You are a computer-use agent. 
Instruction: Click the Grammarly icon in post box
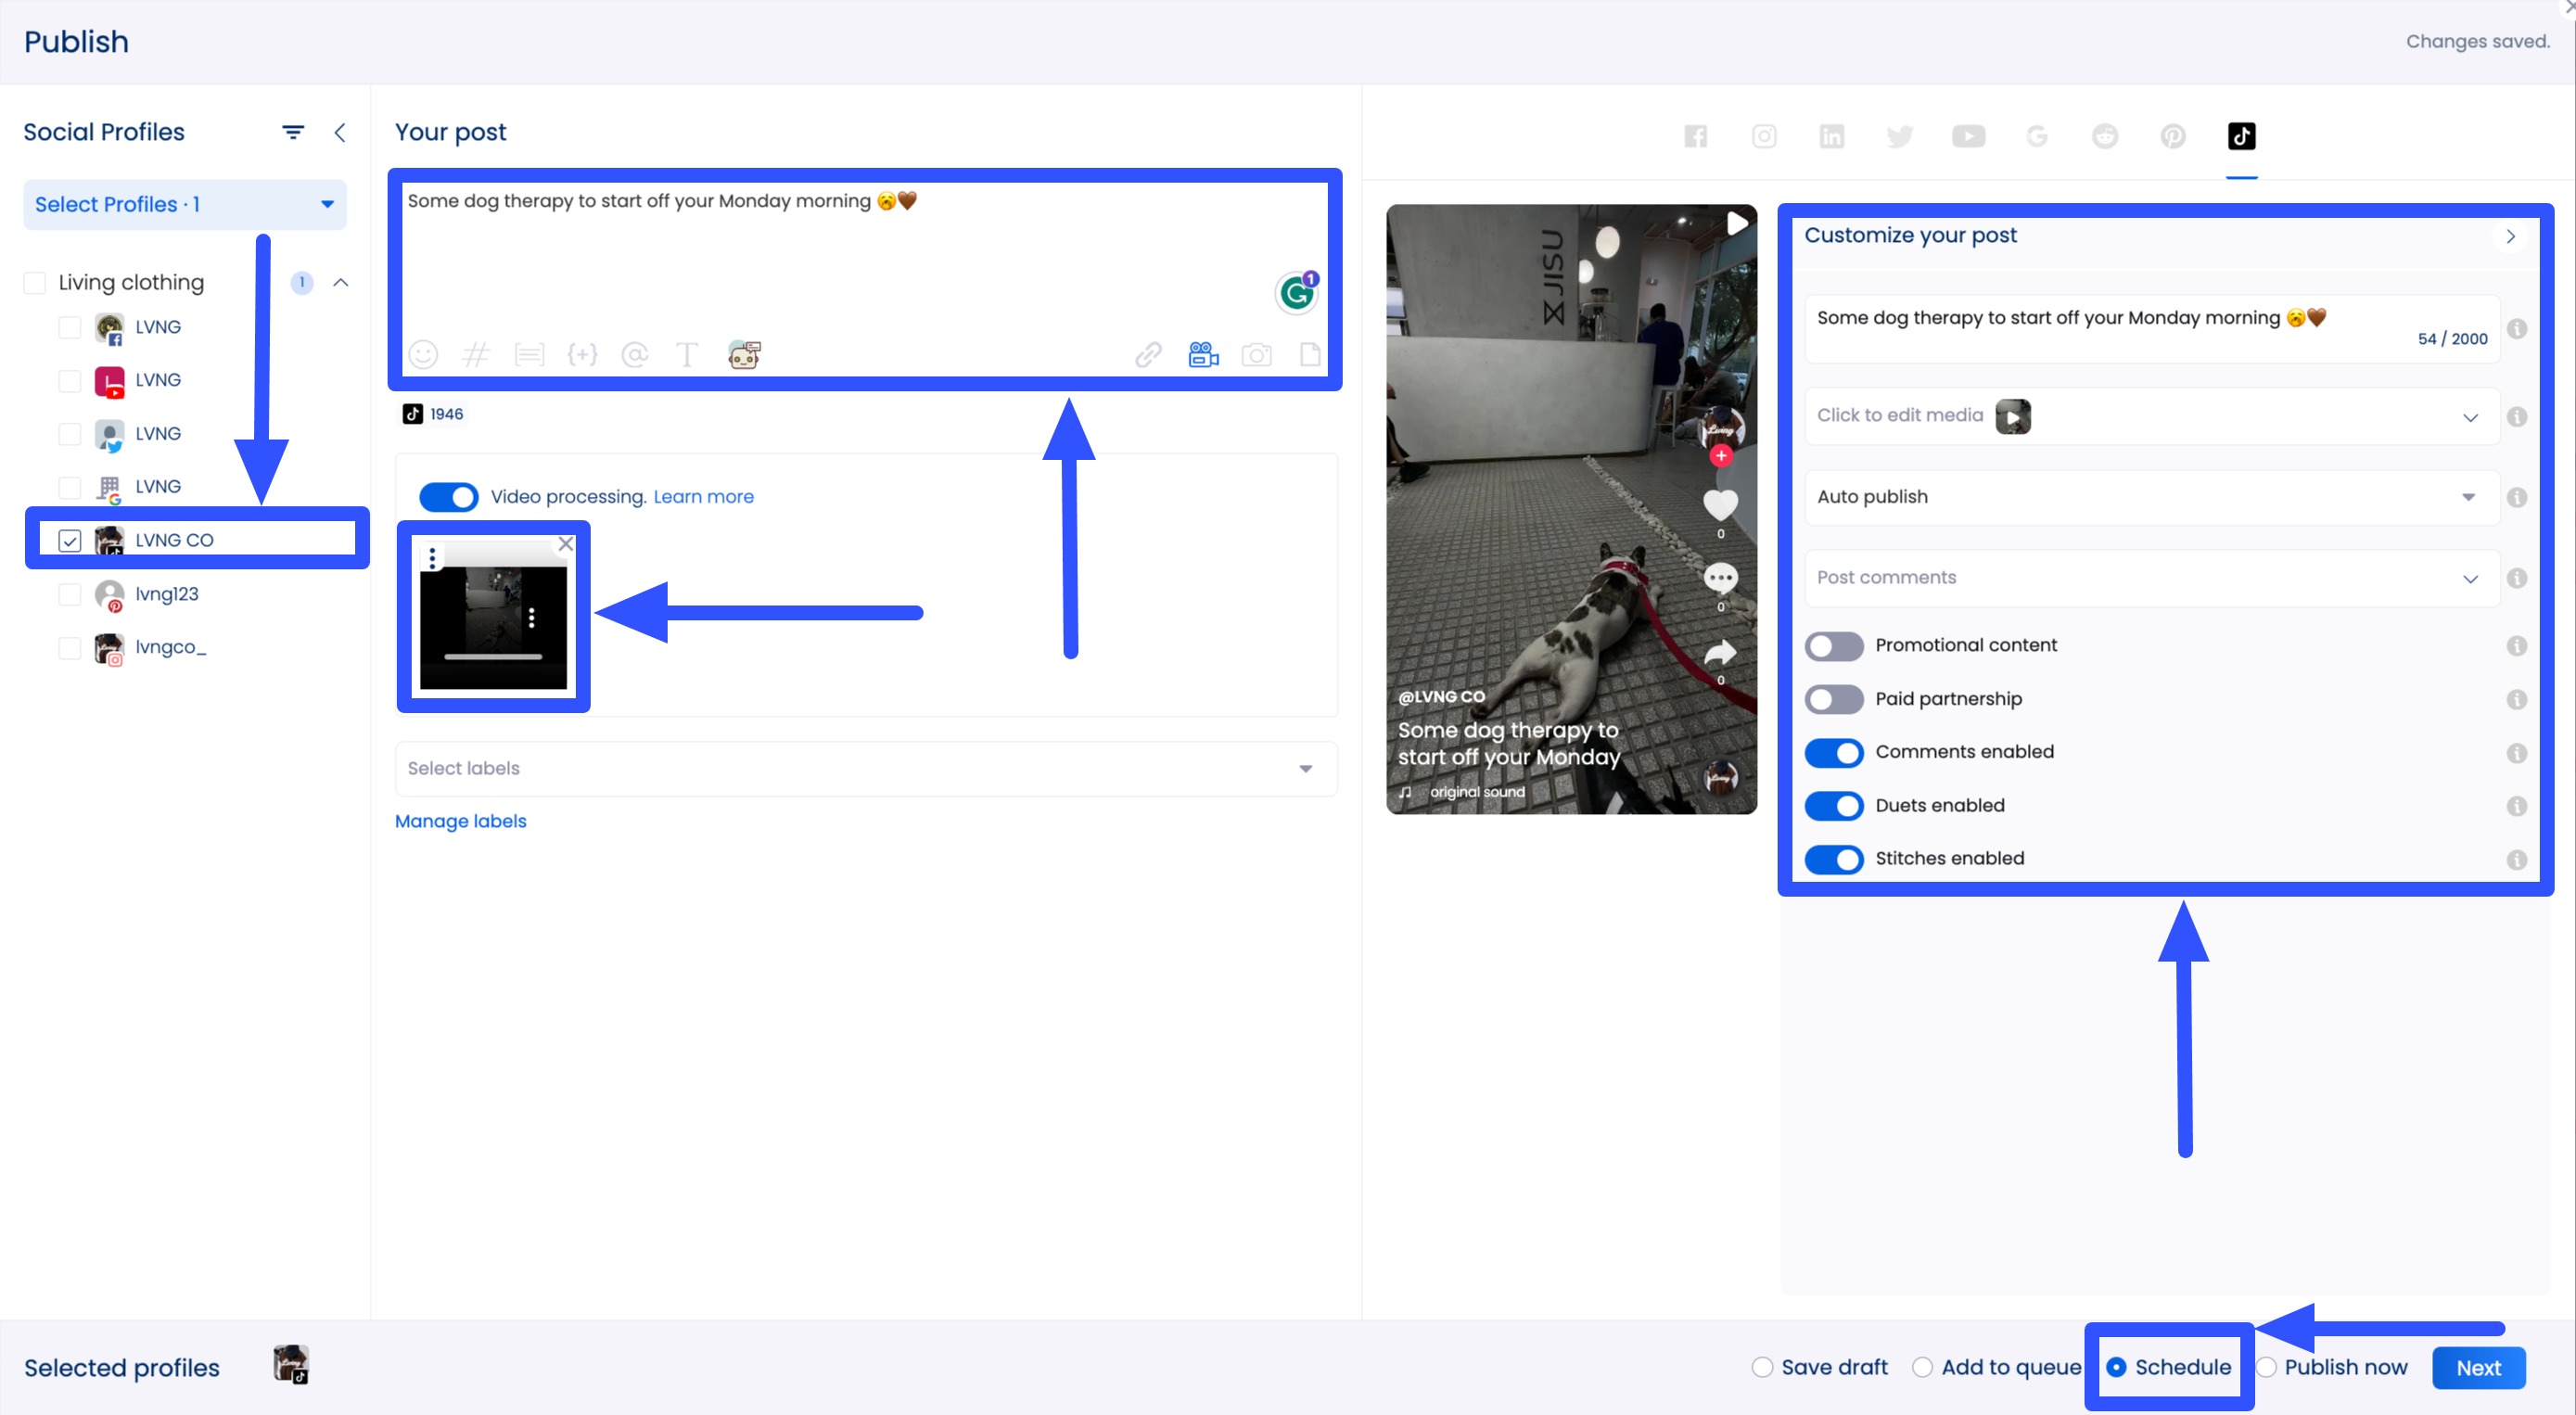1297,293
